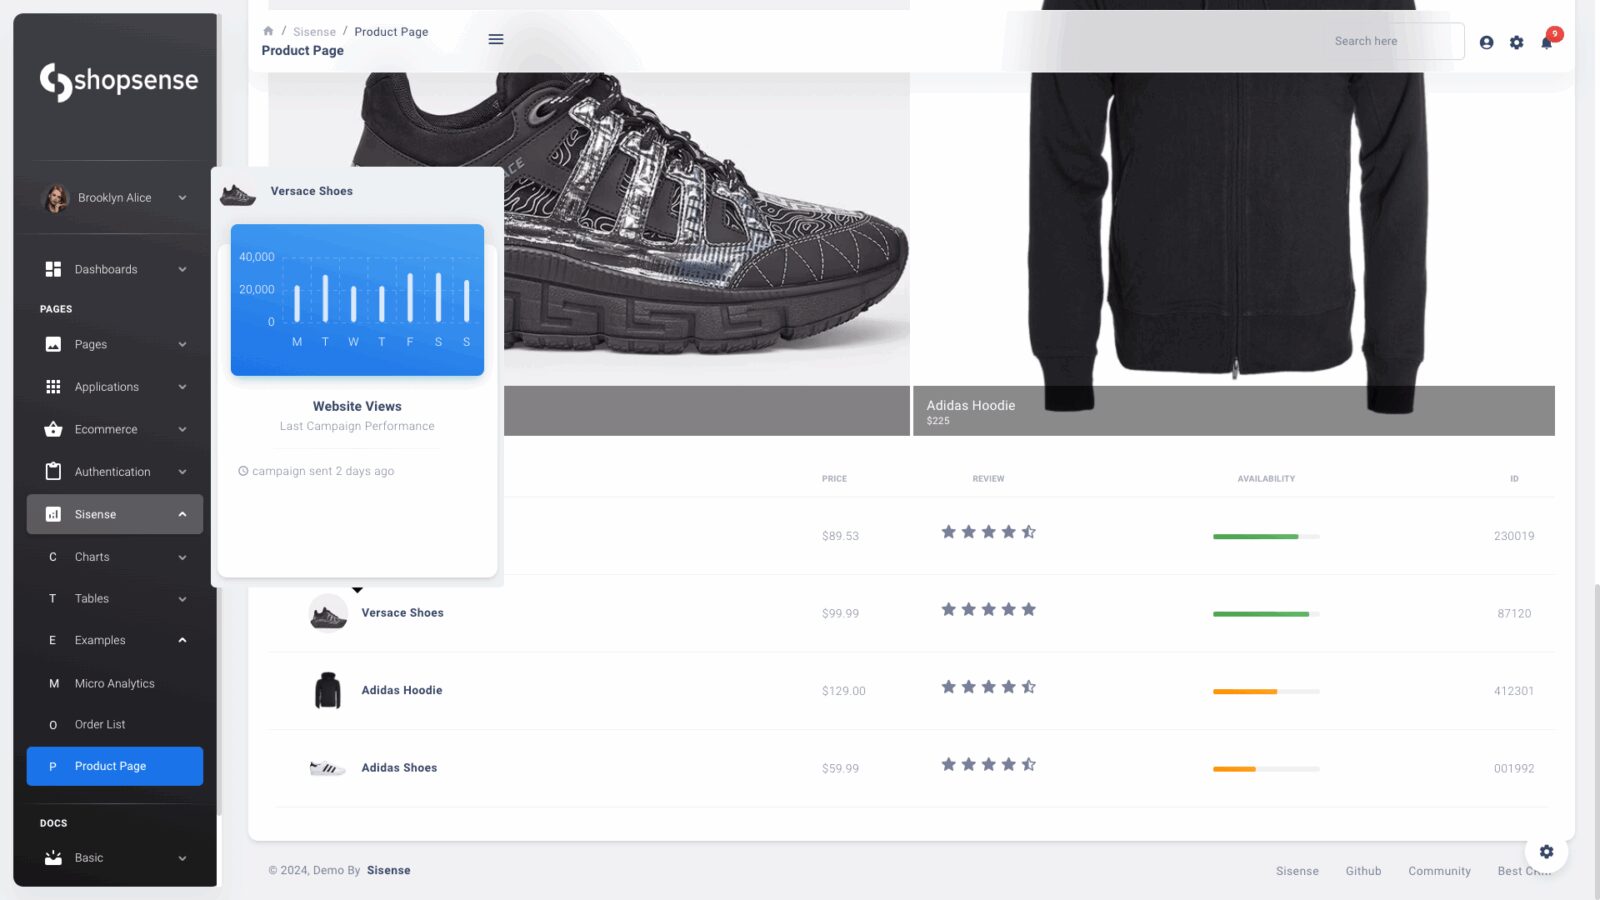Collapse the Examples submenu

(182, 640)
